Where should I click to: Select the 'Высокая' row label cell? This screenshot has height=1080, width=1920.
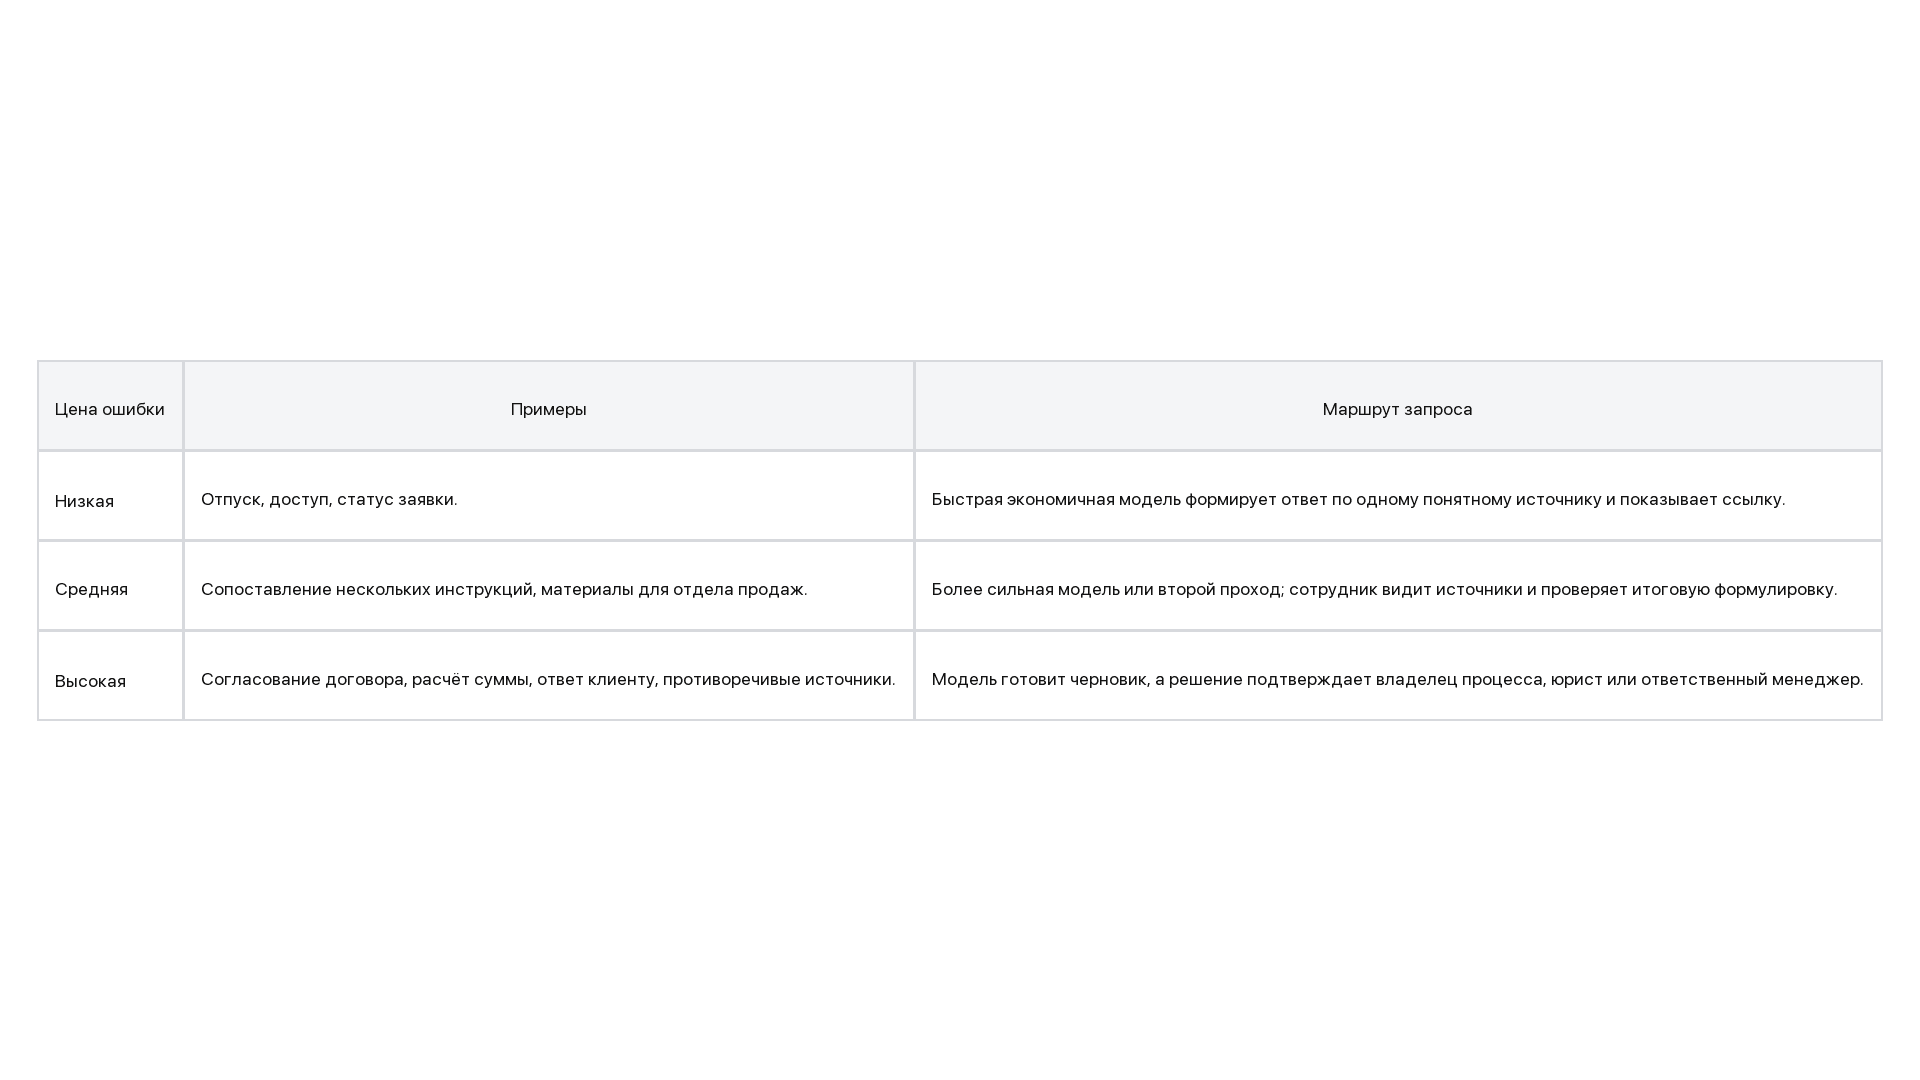(x=110, y=676)
